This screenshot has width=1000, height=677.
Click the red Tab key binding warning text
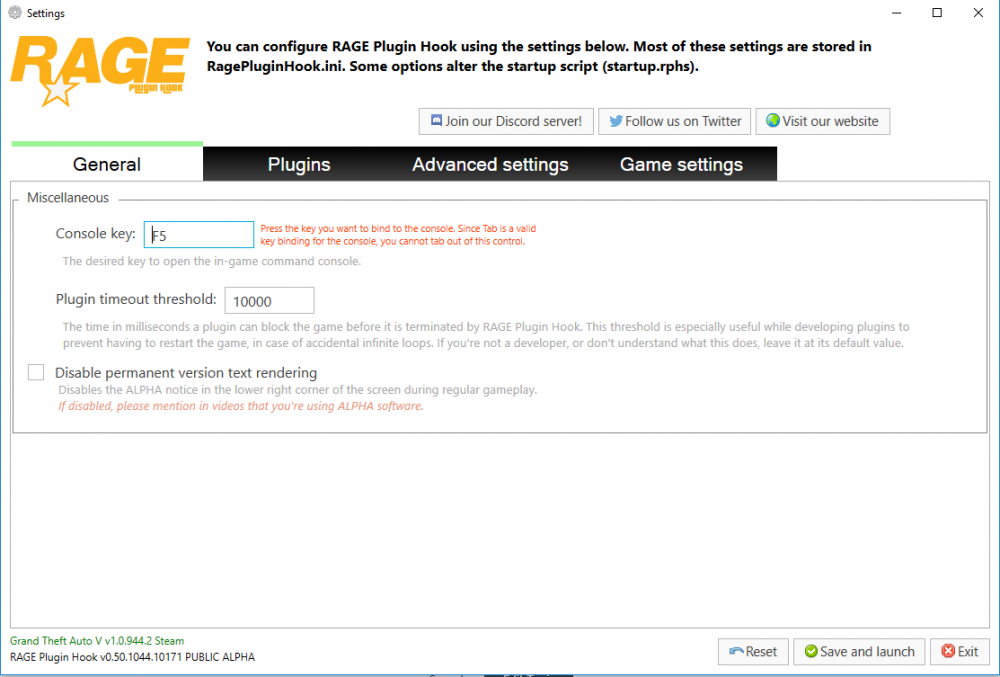click(398, 235)
